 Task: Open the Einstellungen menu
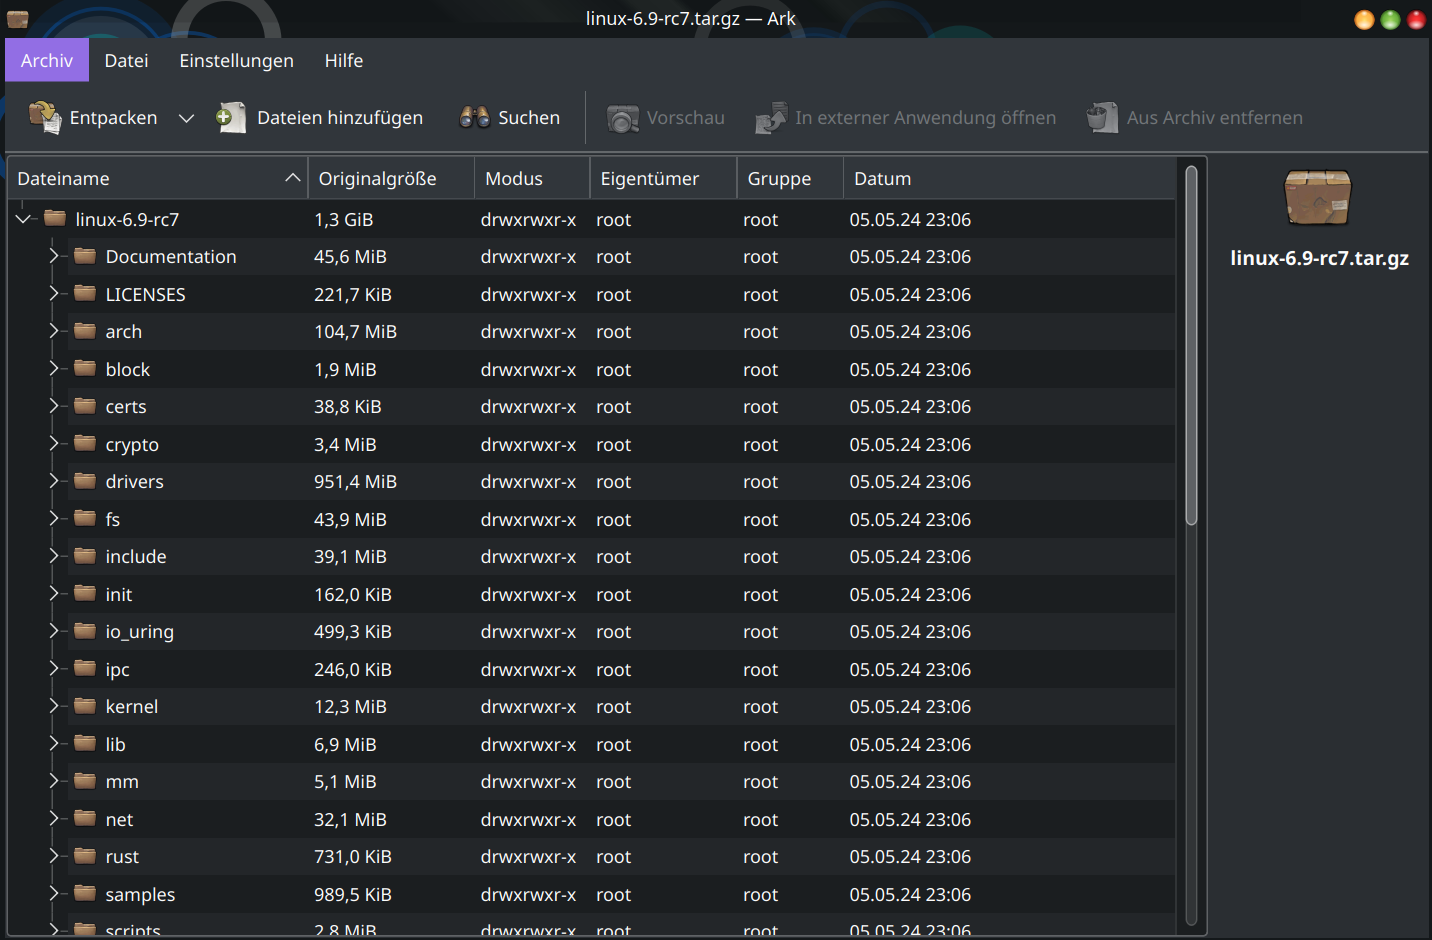[236, 60]
